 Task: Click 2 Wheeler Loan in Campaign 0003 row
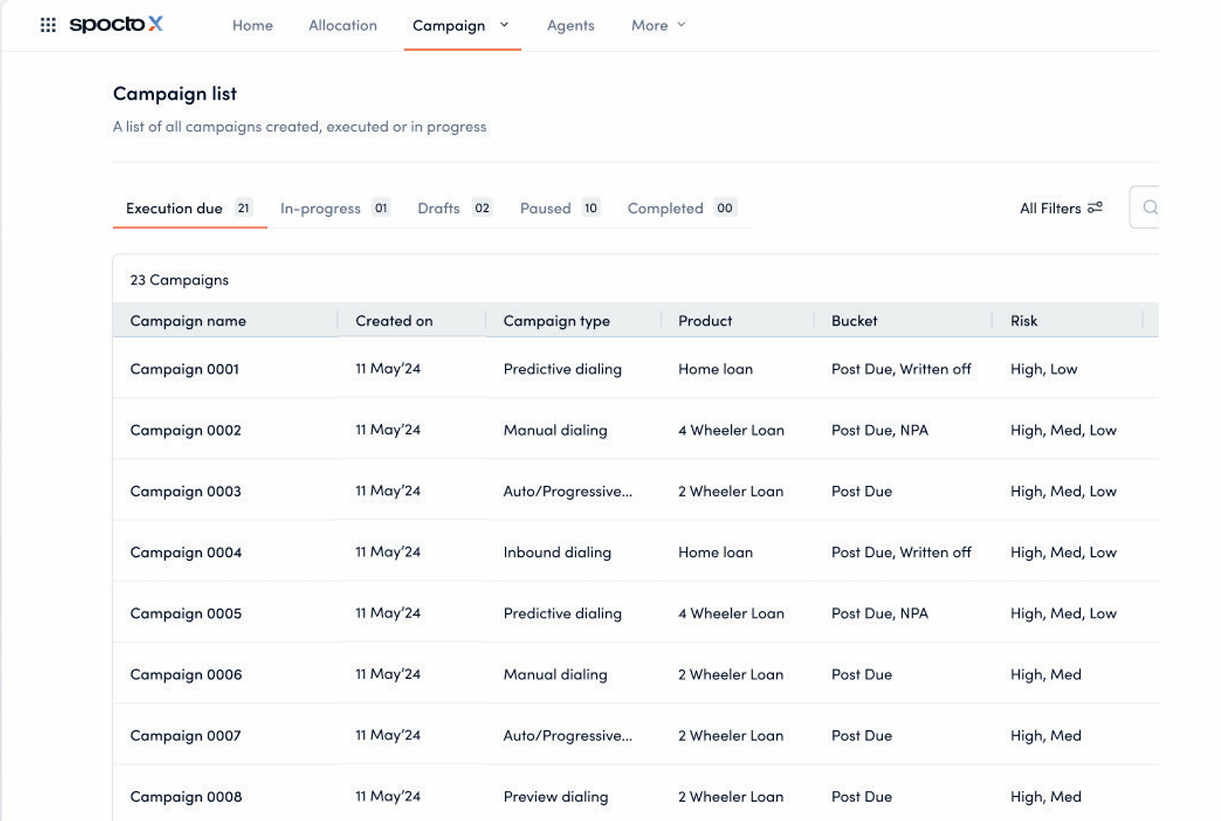click(731, 491)
